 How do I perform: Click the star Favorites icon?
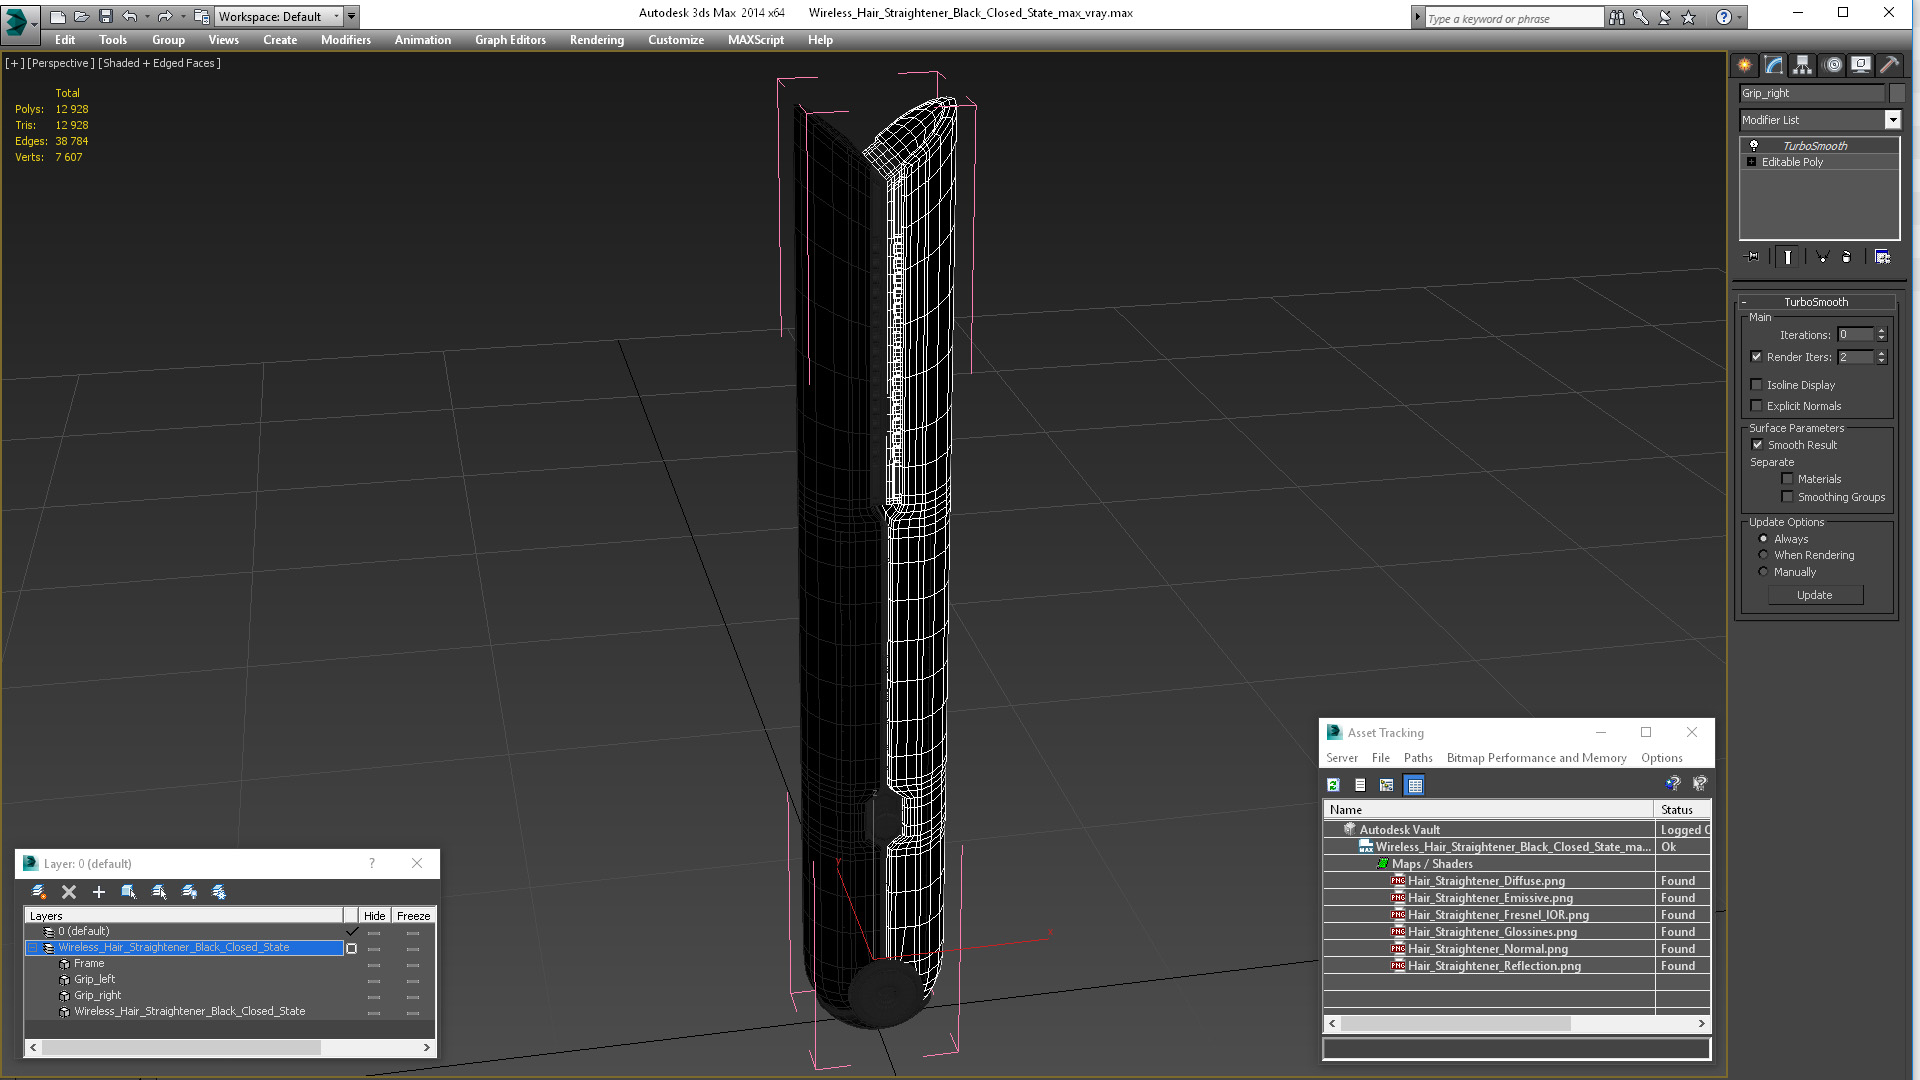coord(1689,17)
